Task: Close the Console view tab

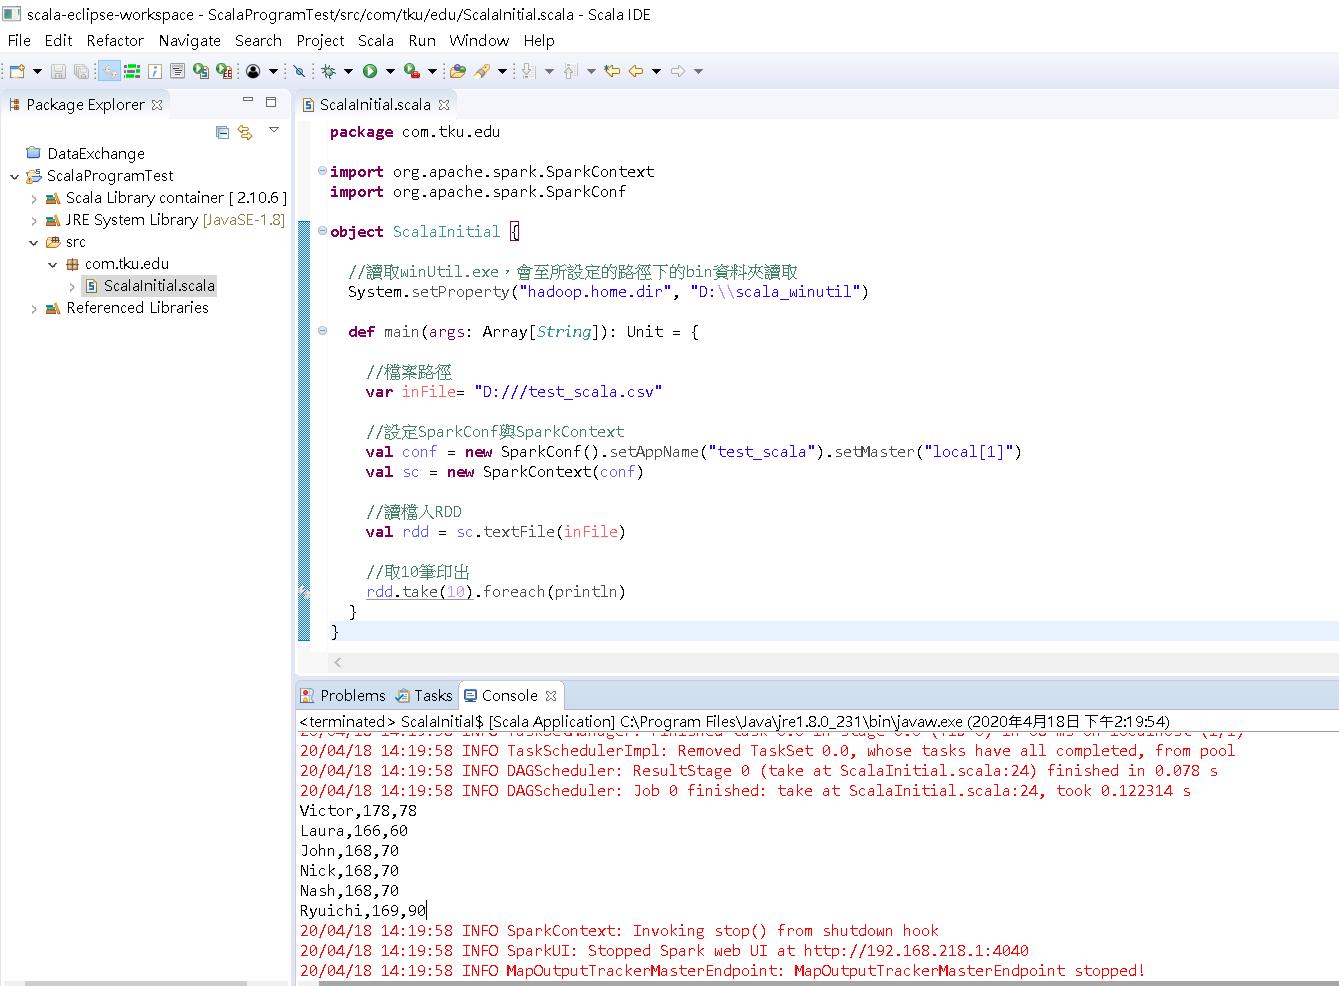Action: click(x=550, y=695)
